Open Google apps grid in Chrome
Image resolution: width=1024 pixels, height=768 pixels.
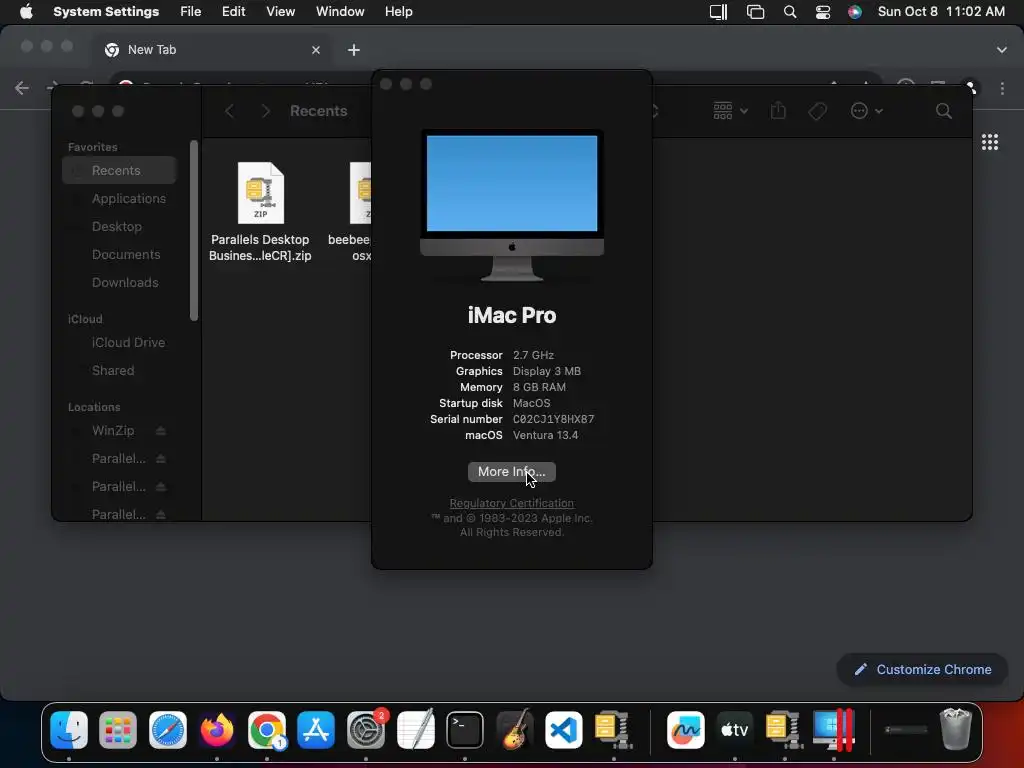coord(990,142)
